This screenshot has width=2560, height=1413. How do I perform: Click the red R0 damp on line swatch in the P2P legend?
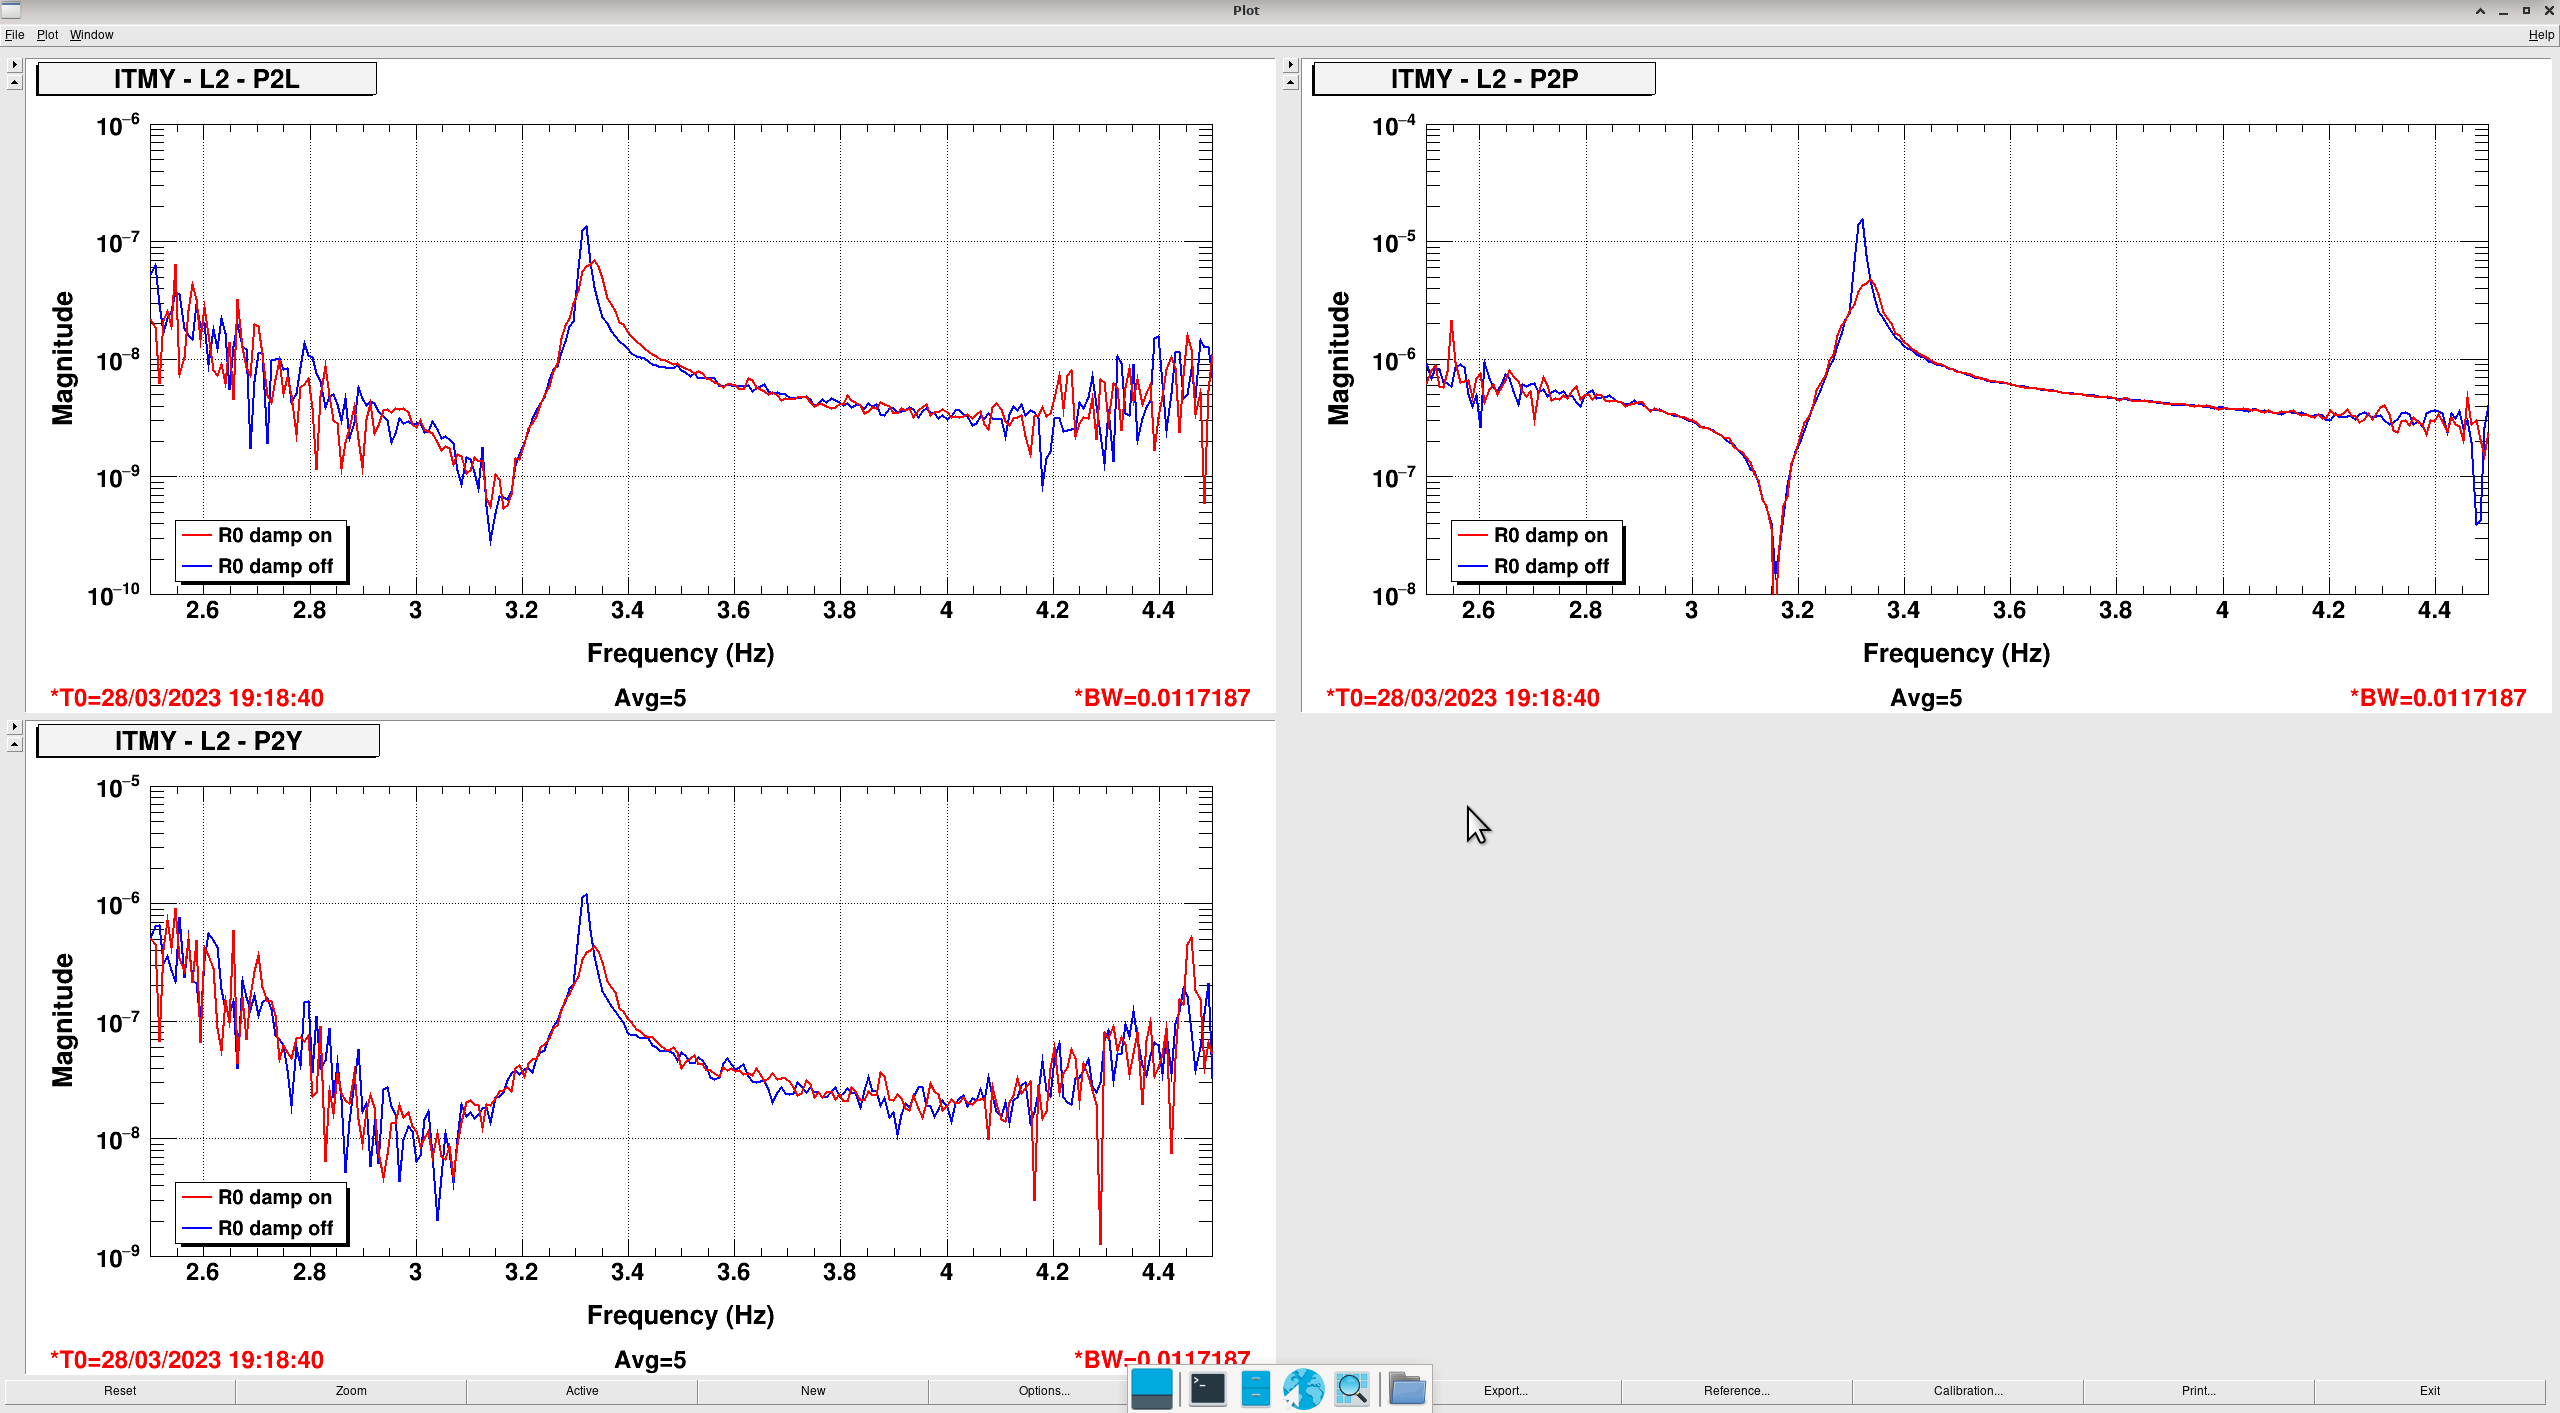[x=1472, y=536]
